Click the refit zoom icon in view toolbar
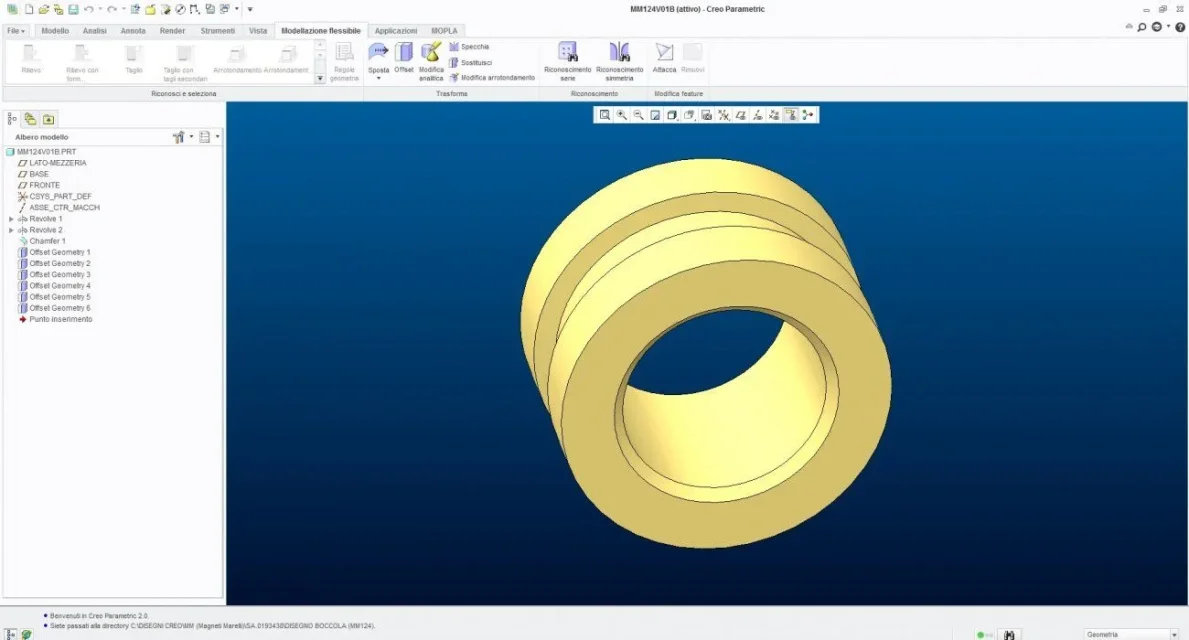1189x640 pixels. pos(605,115)
